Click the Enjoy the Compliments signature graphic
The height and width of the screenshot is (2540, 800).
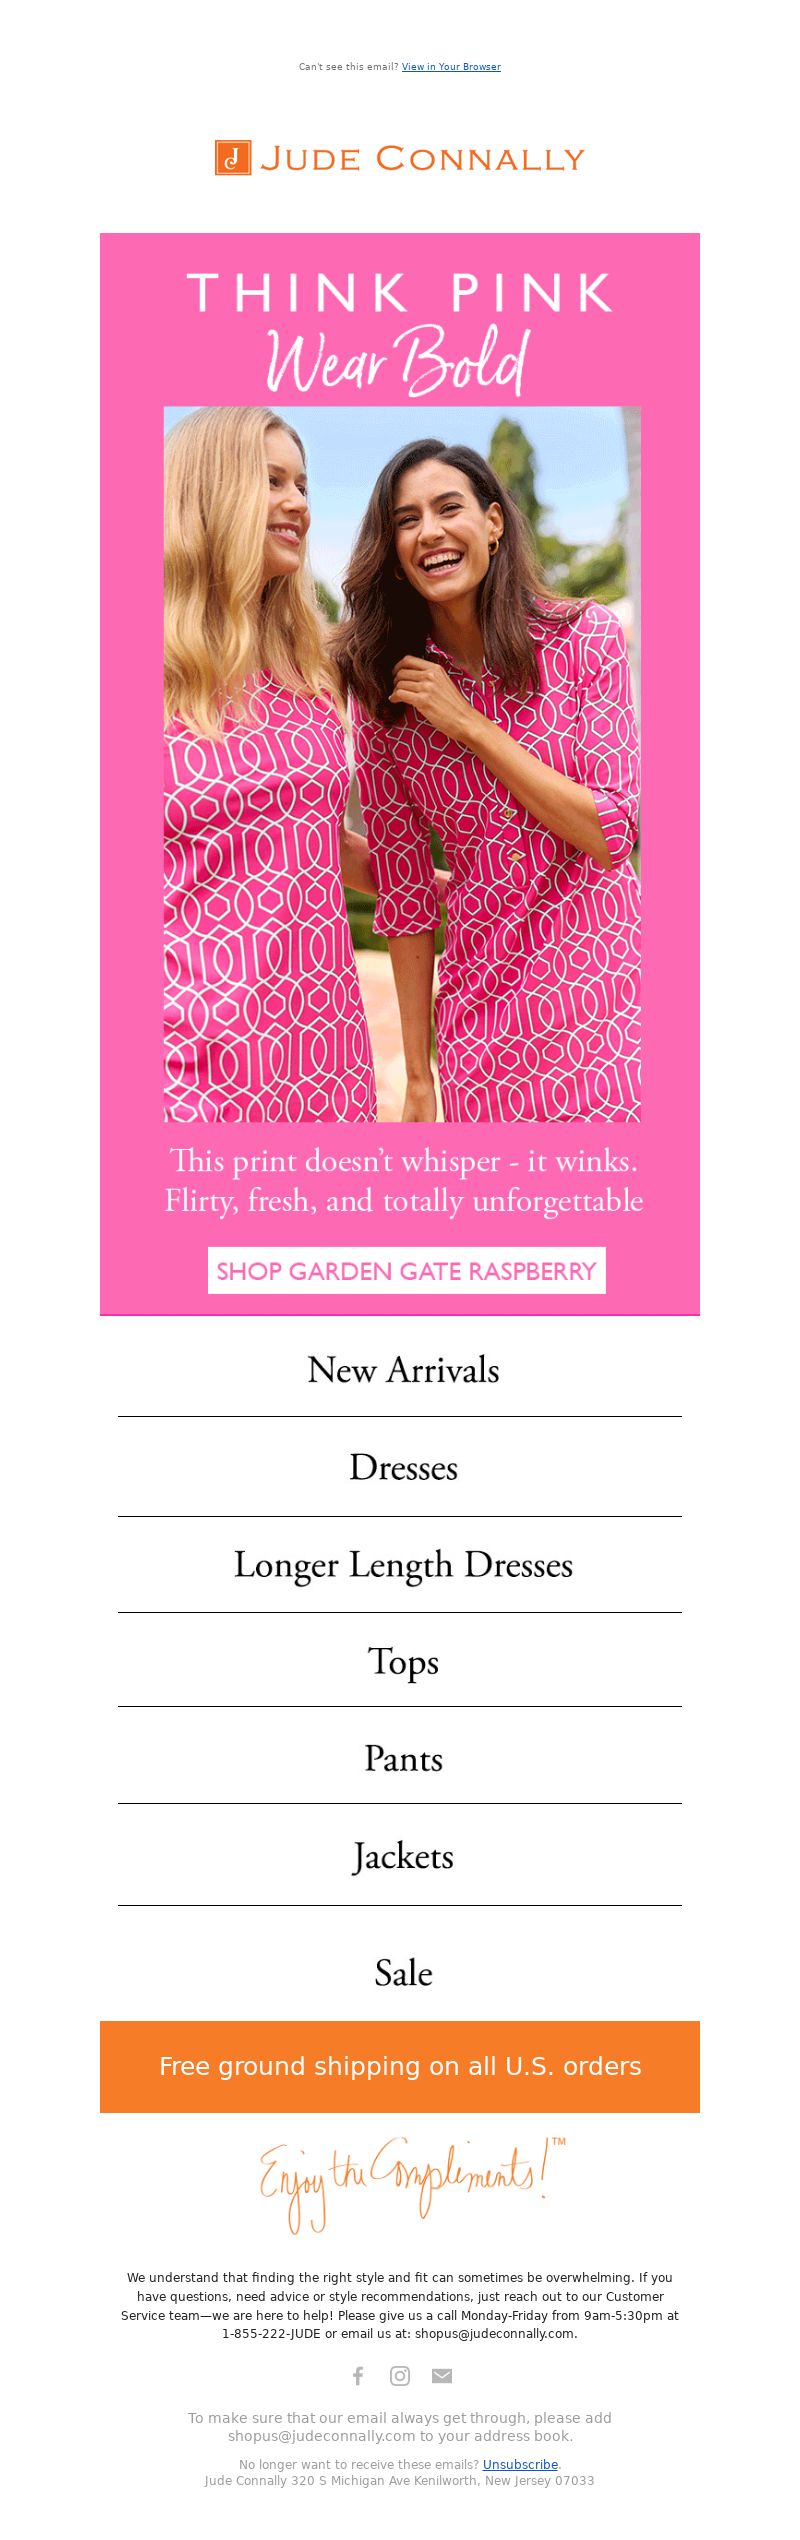[x=412, y=2184]
